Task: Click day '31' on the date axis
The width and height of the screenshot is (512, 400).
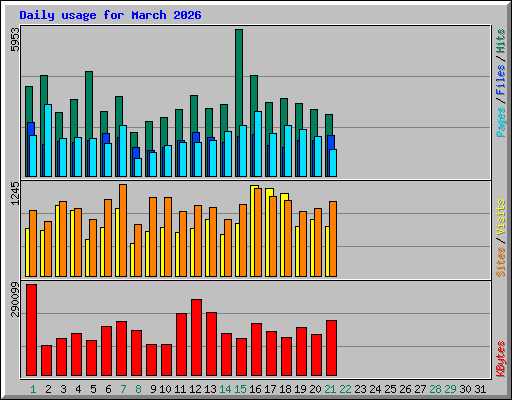Action: click(480, 389)
